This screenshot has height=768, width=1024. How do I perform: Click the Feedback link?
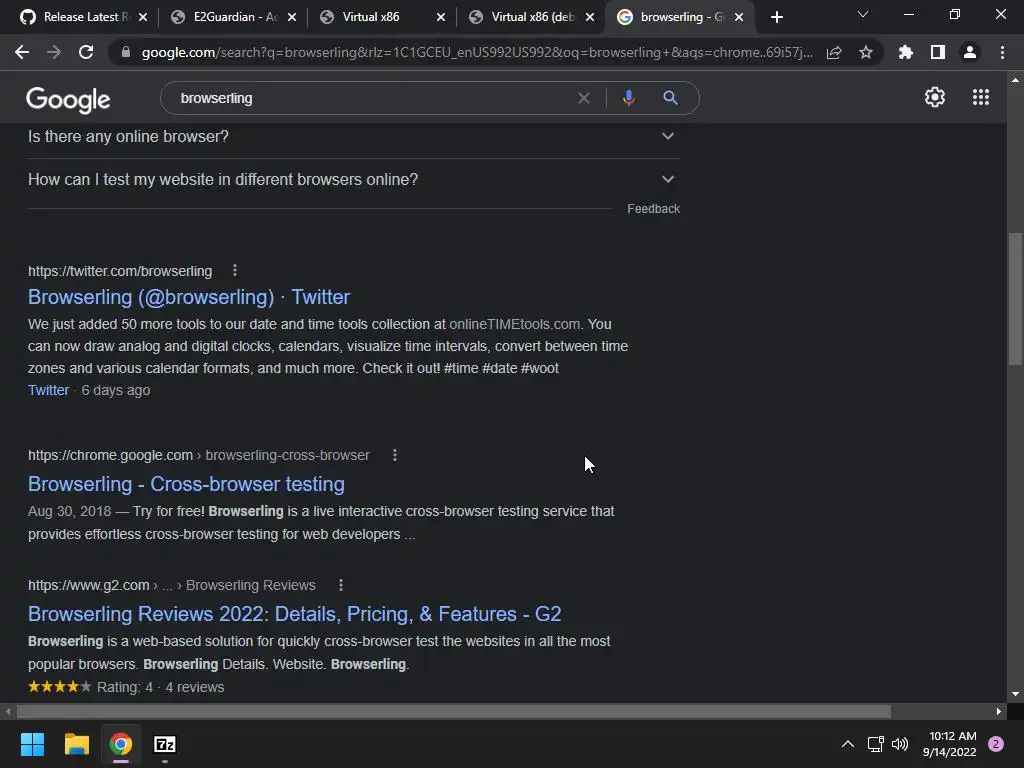pyautogui.click(x=654, y=209)
